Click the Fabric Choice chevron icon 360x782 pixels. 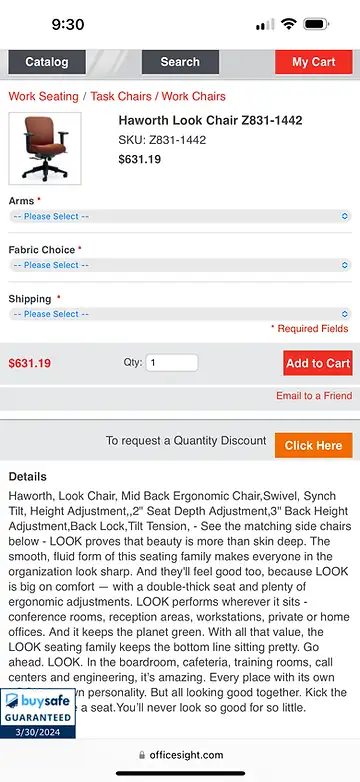point(345,265)
